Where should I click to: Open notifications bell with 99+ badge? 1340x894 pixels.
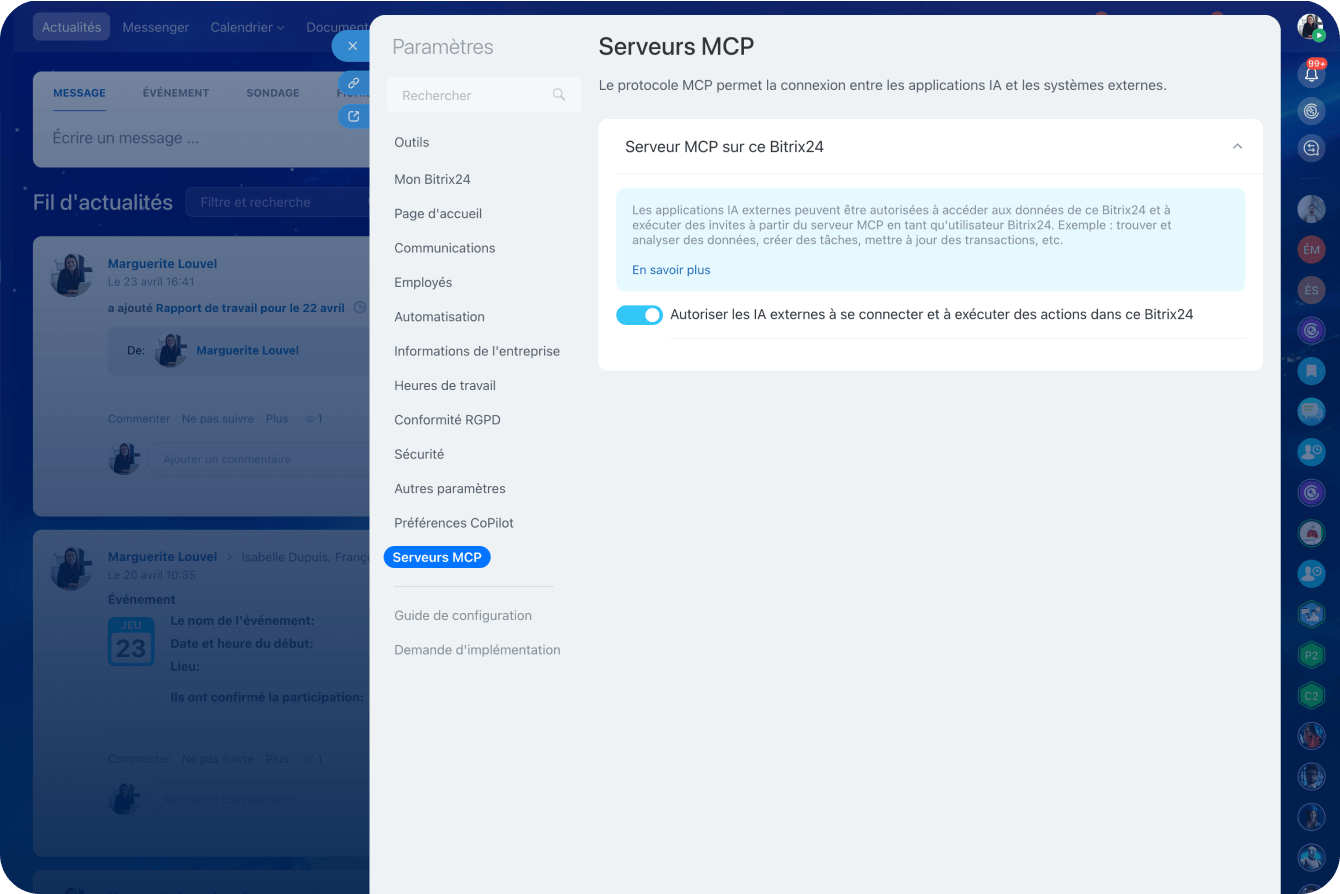(1311, 73)
